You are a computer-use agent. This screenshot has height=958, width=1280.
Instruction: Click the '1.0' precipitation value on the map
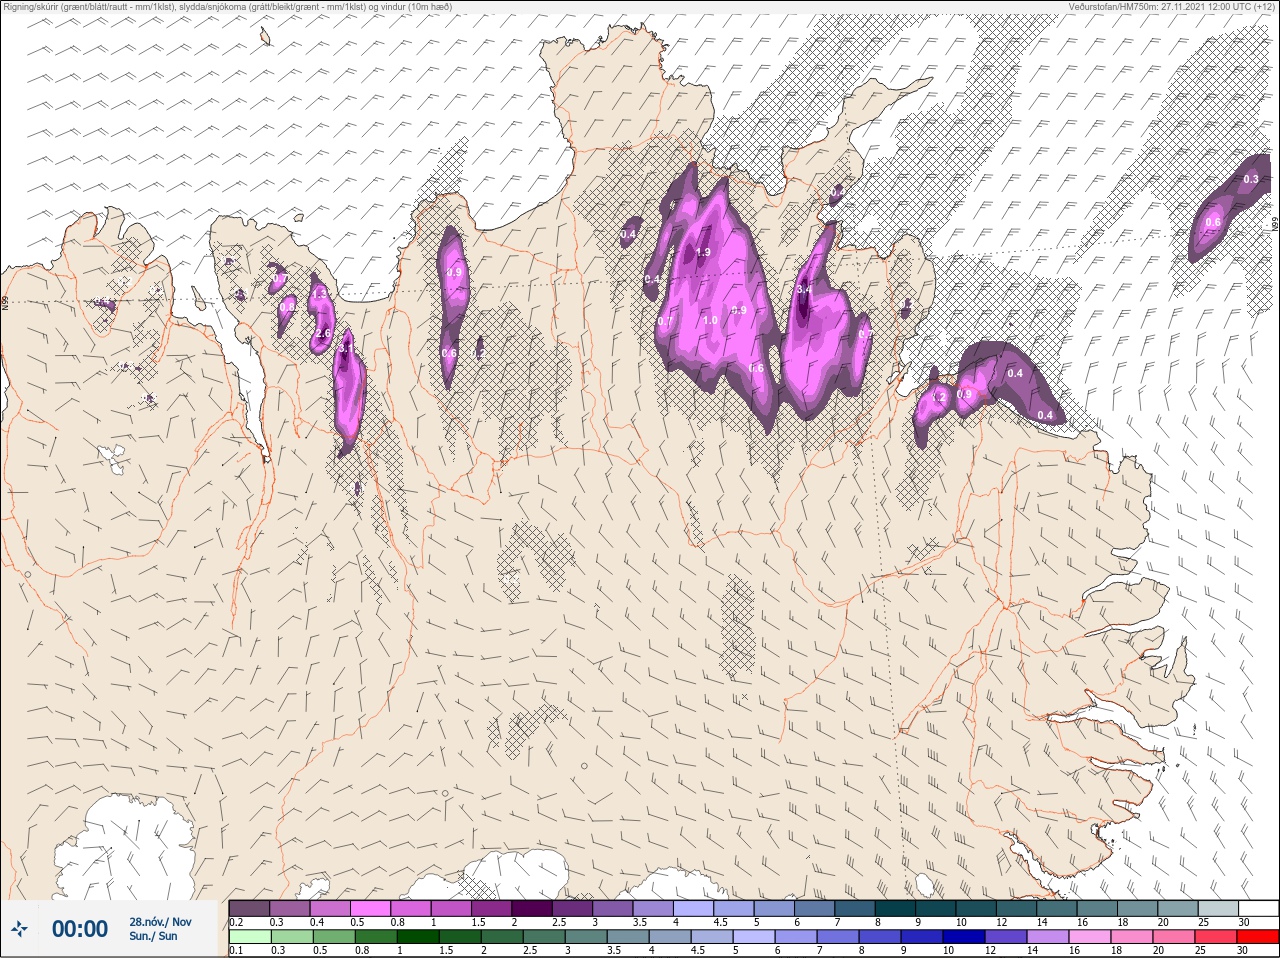click(x=710, y=320)
